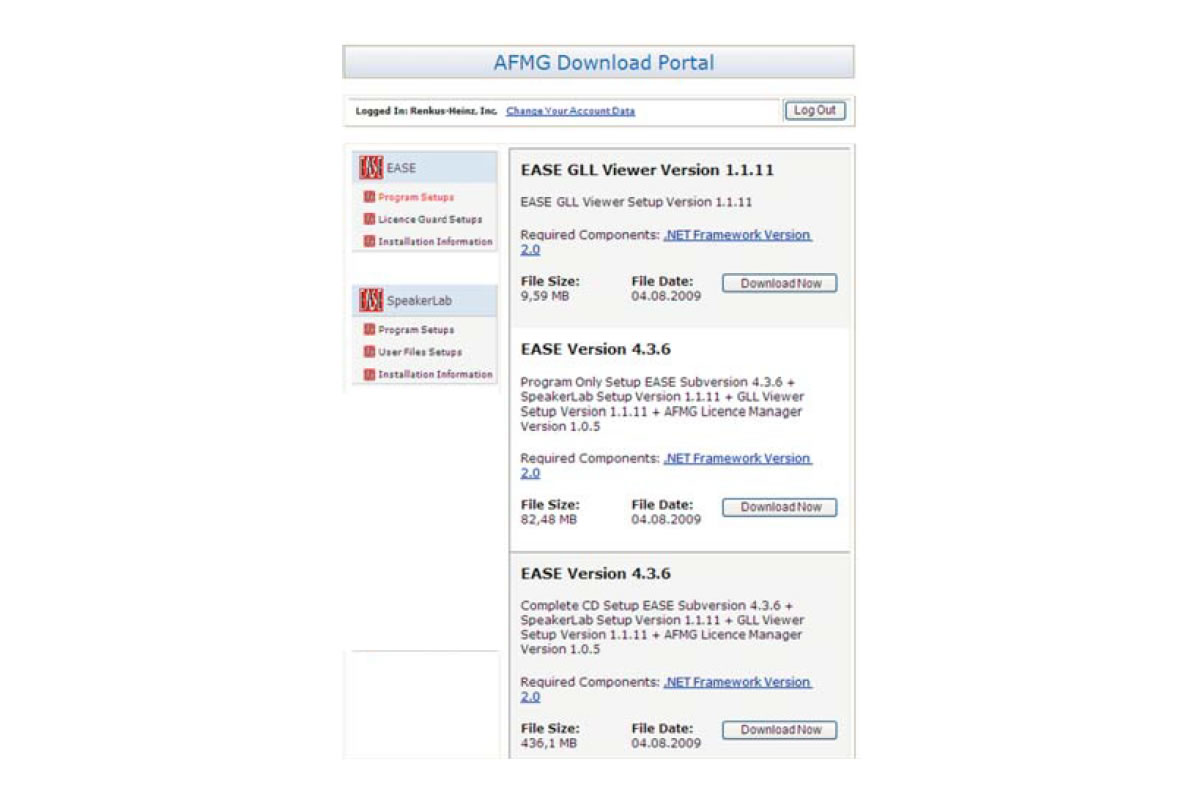This screenshot has width=1200, height=800.
Task: Click the '436,1 MB' file size value
Action: tap(549, 743)
